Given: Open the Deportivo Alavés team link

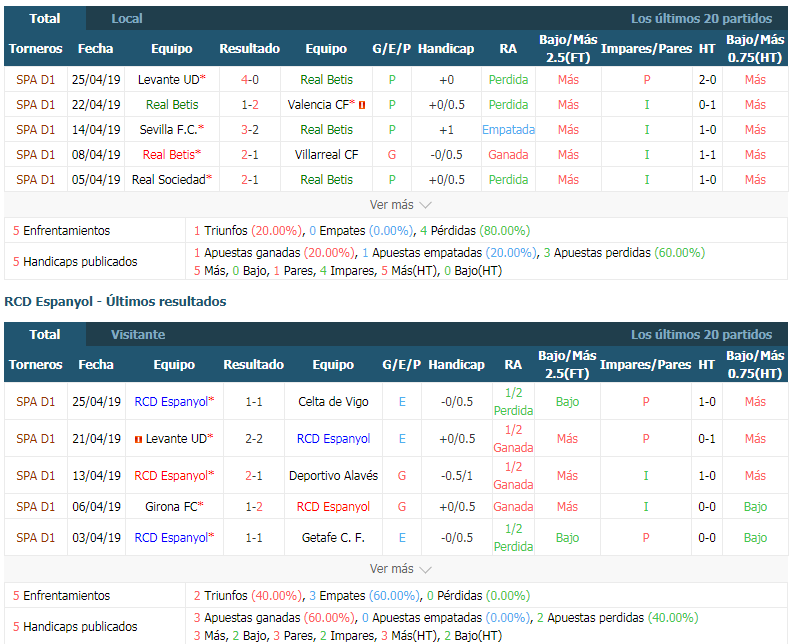Looking at the screenshot, I should click(x=333, y=476).
